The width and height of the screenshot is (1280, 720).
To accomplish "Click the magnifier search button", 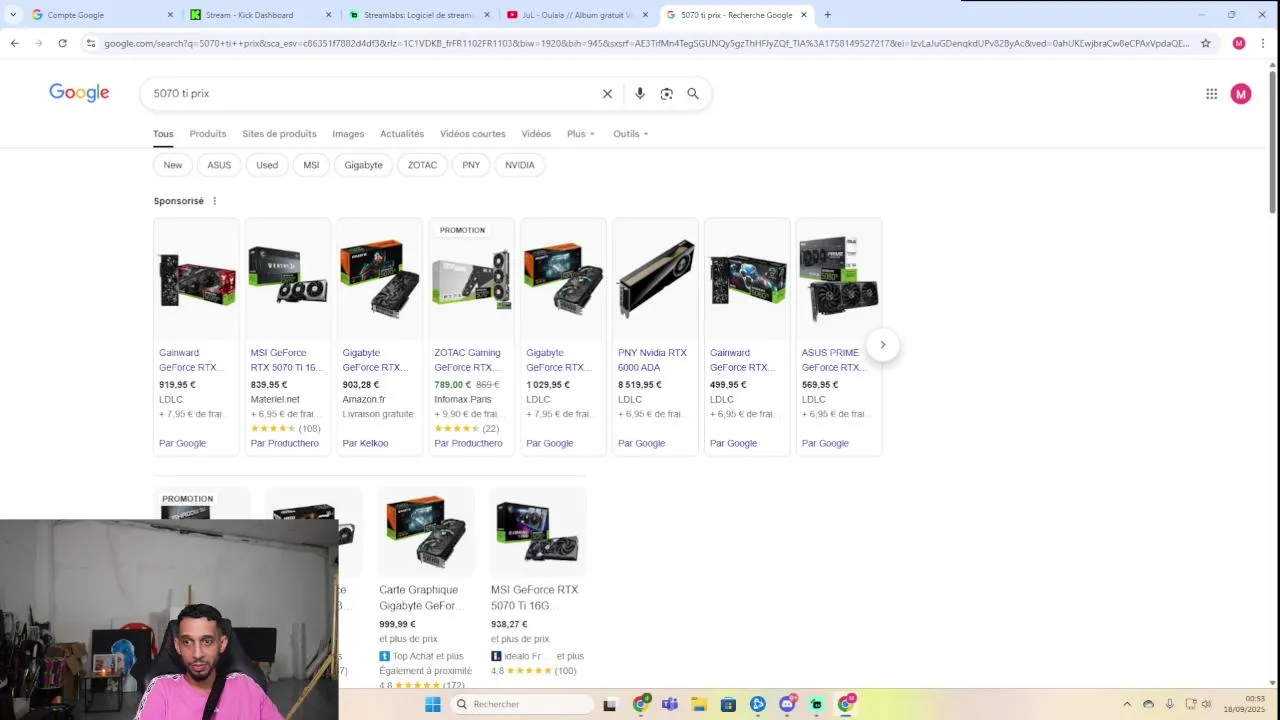I will 693,94.
